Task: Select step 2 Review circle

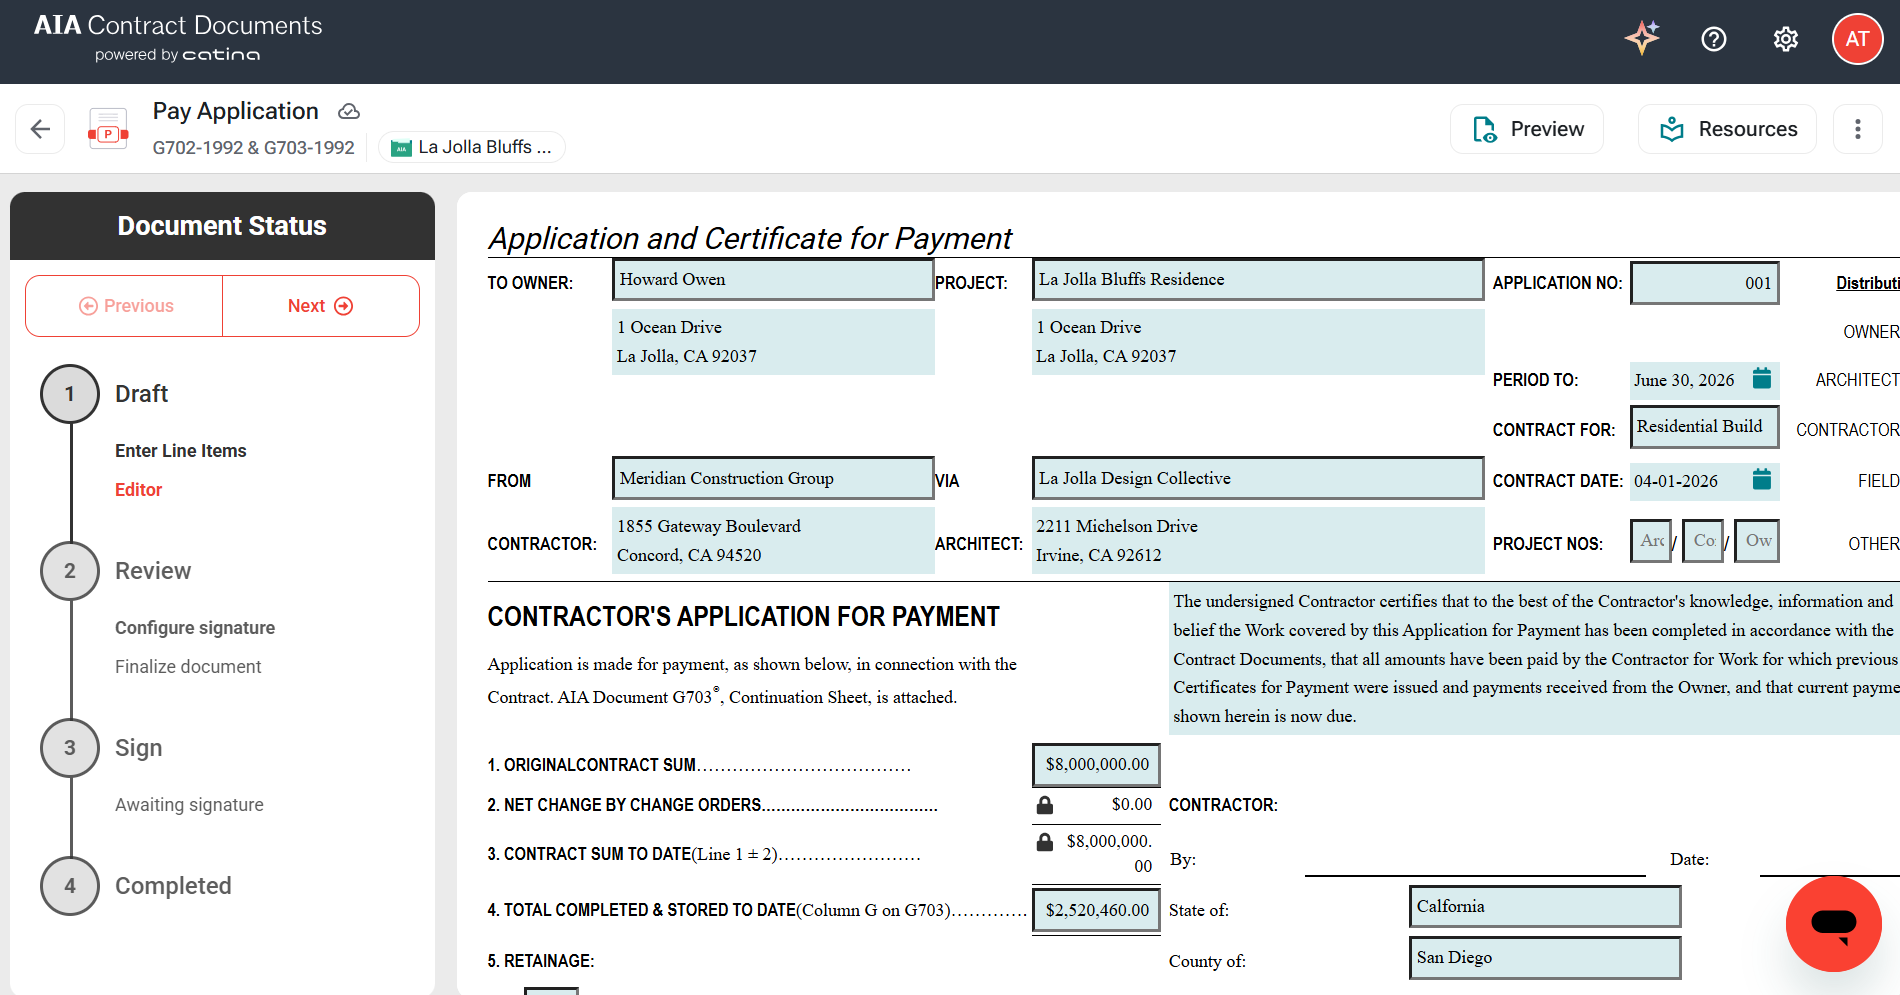Action: pyautogui.click(x=70, y=571)
